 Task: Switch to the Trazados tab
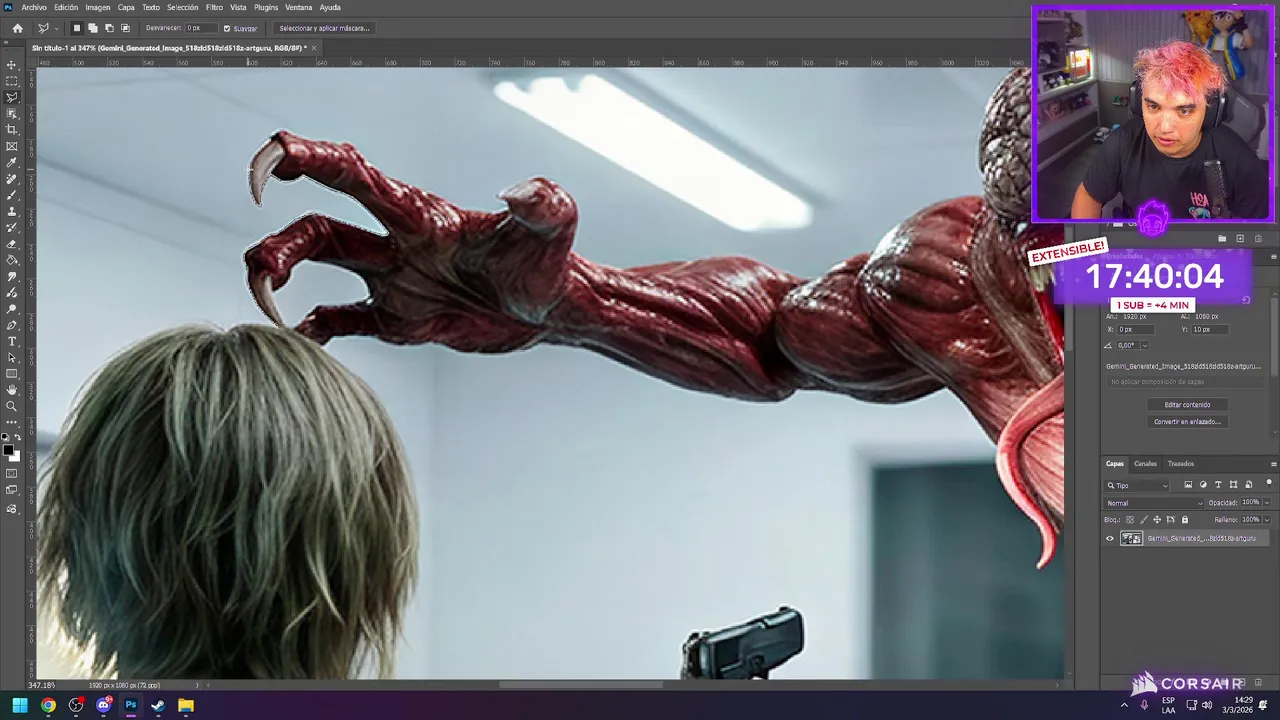click(1181, 464)
